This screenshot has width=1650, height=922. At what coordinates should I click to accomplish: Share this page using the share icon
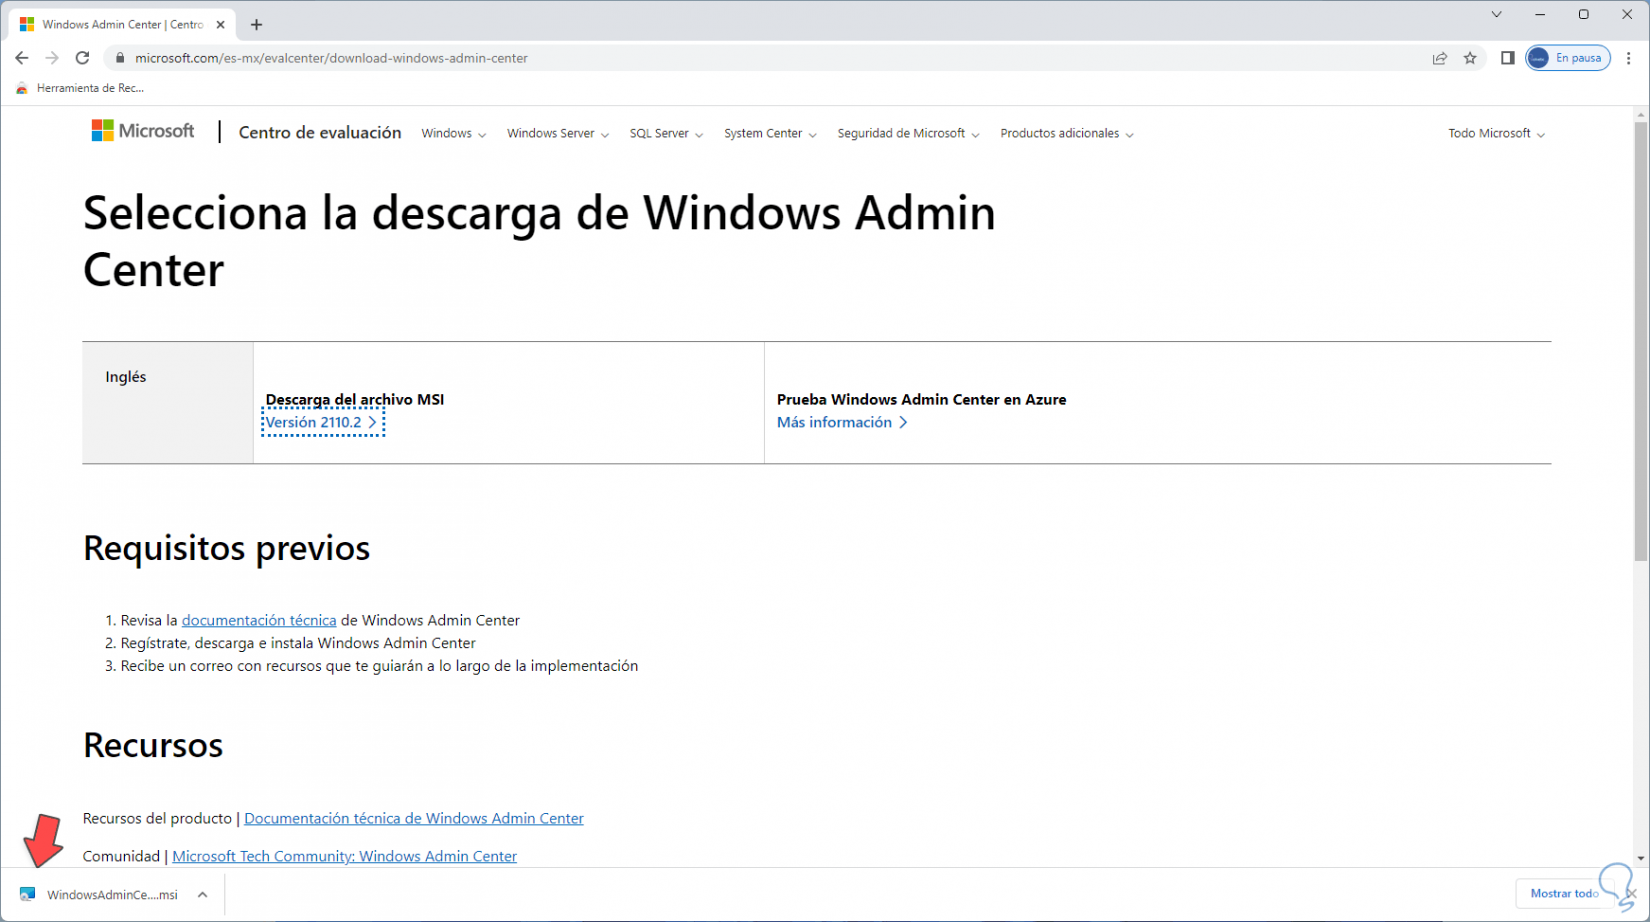(x=1440, y=58)
